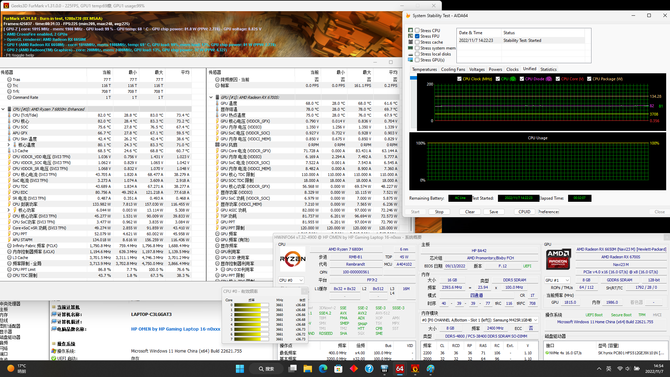Open the CPU #0 selector dropdown
Image resolution: width=670 pixels, height=377 pixels.
291,280
